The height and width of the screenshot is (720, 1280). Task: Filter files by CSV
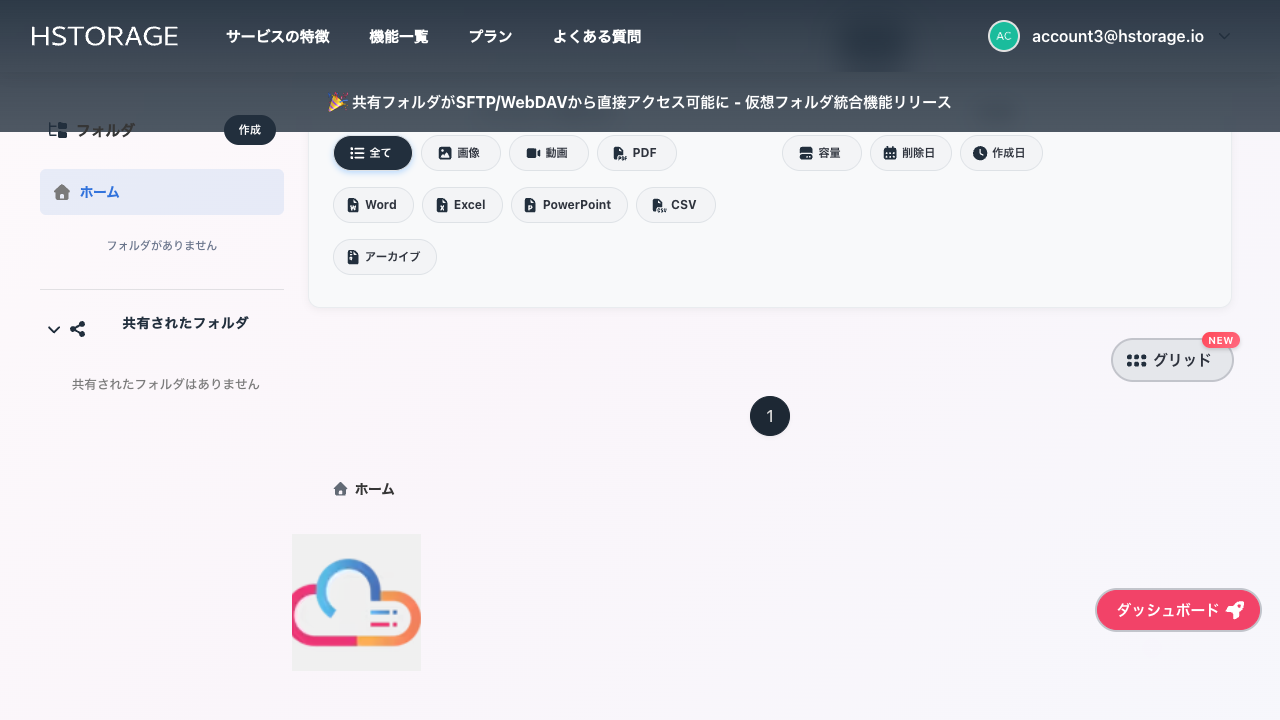(x=675, y=205)
